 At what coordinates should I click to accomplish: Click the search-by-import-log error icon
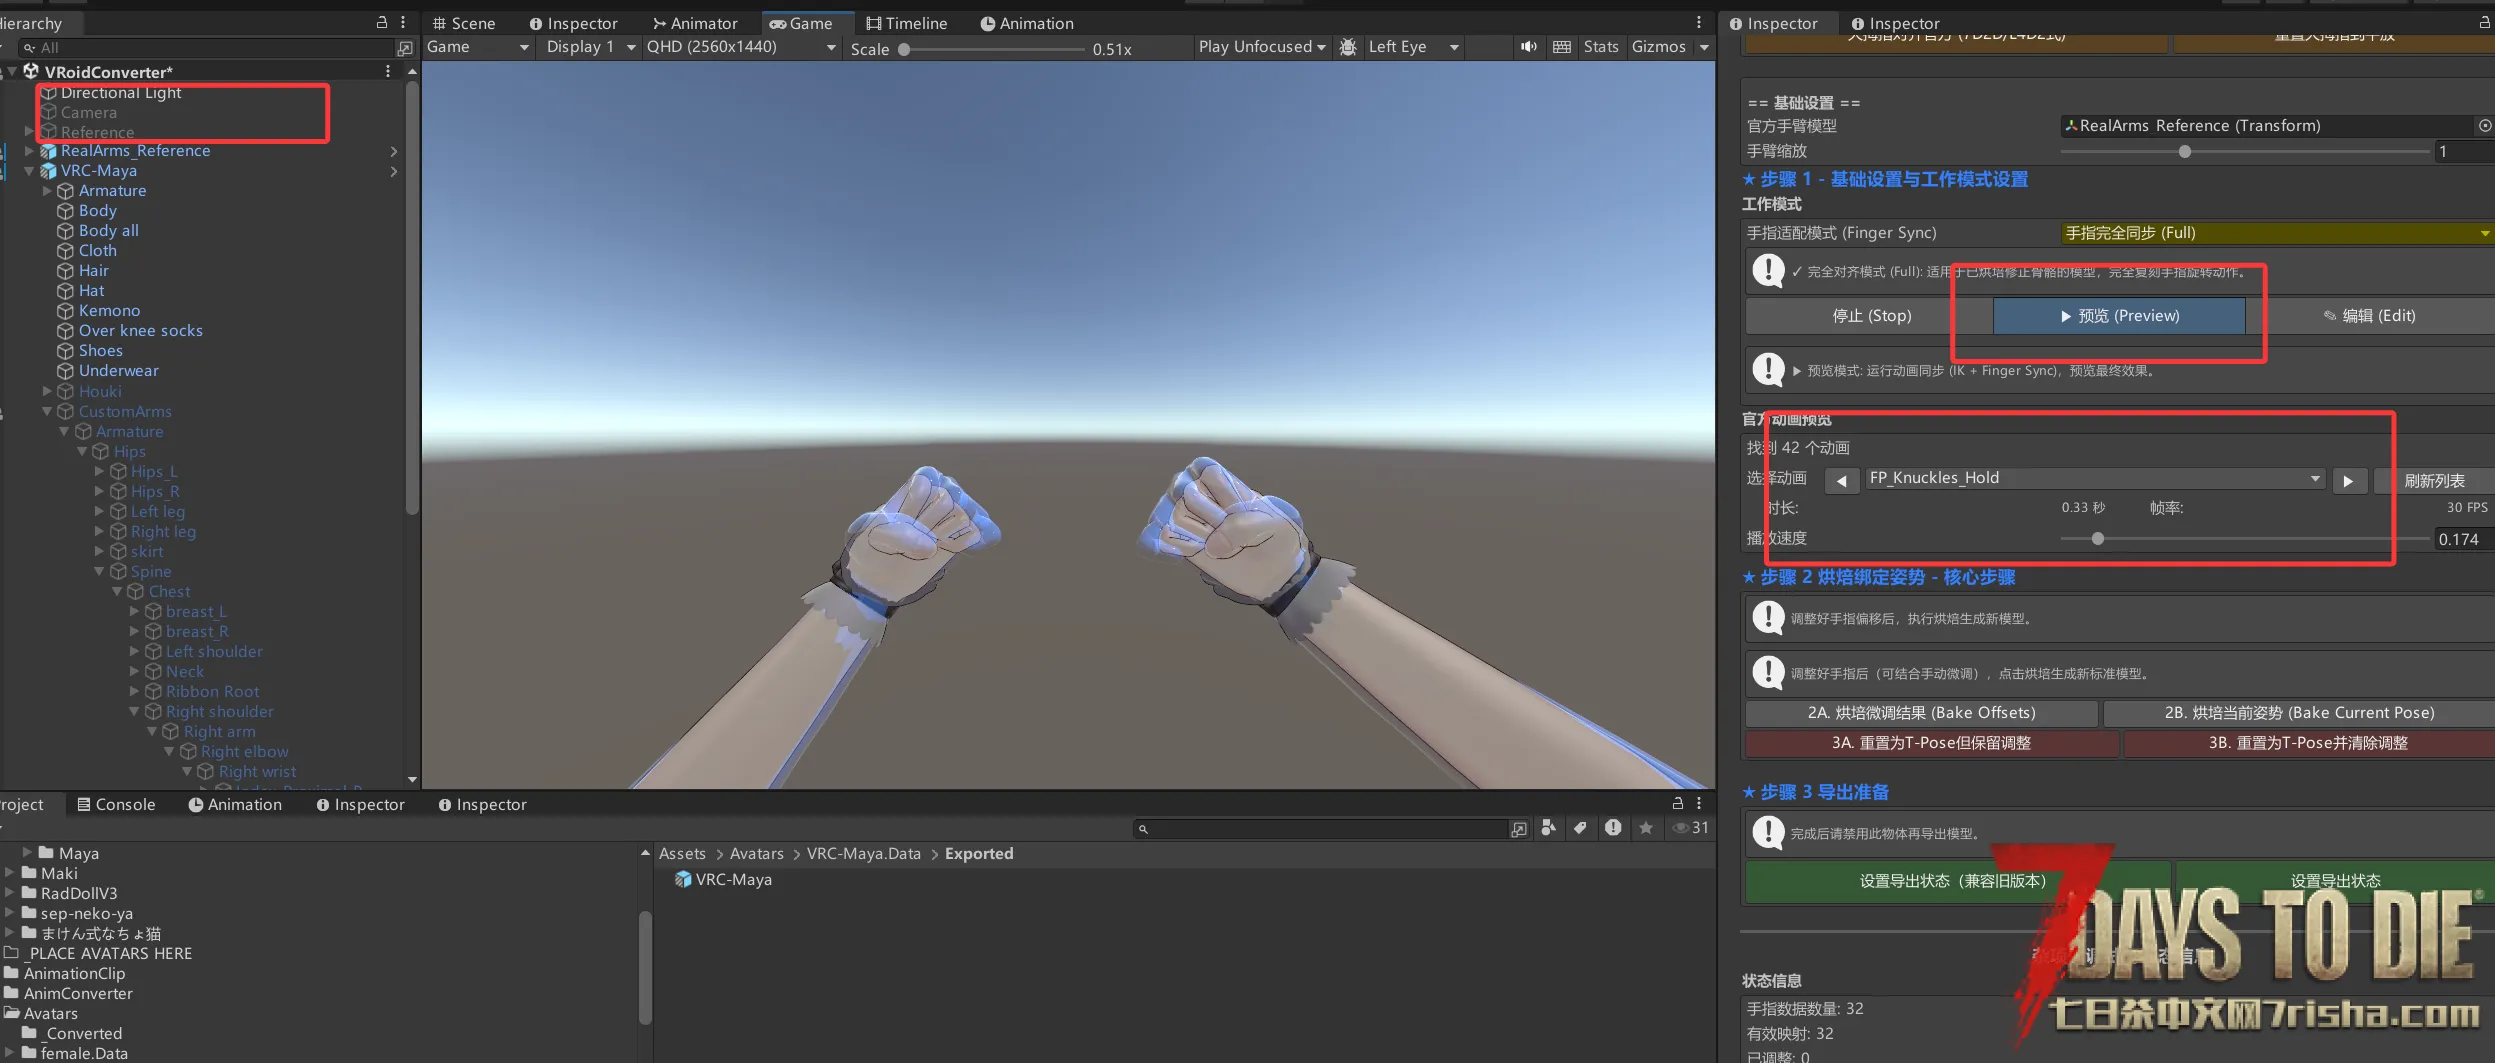[x=1613, y=828]
